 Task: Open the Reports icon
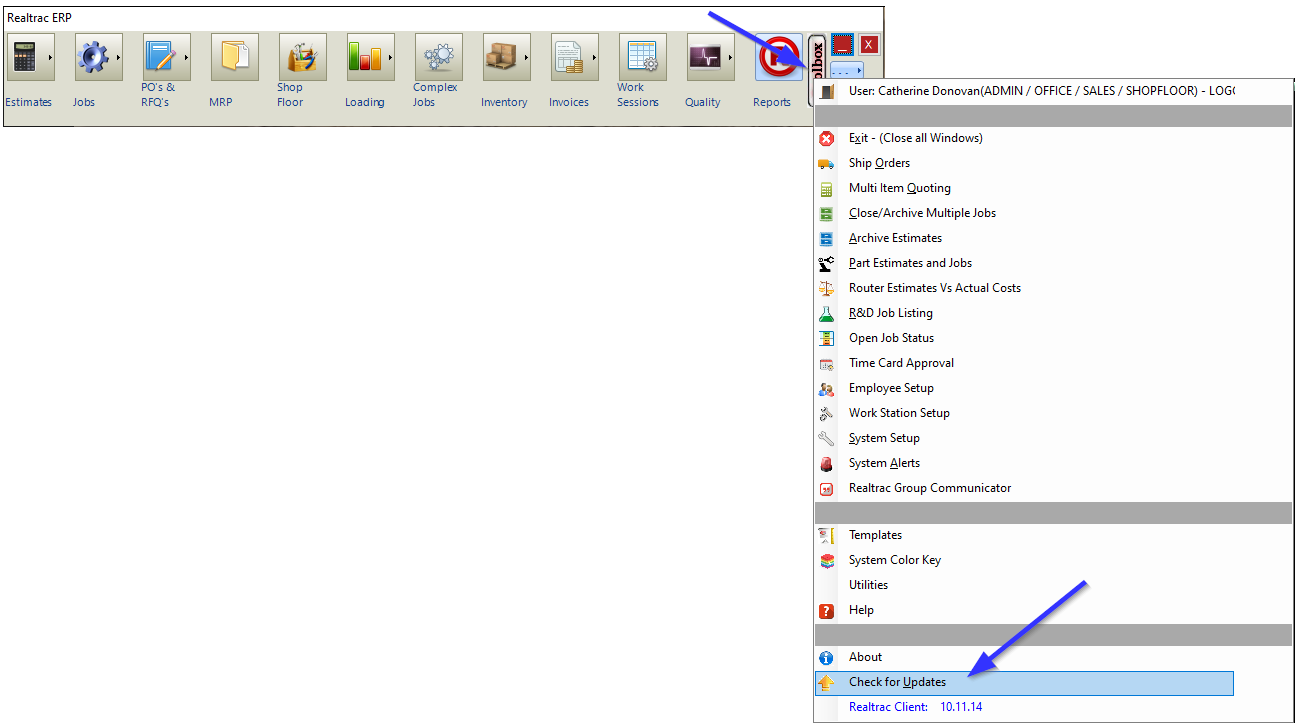779,57
